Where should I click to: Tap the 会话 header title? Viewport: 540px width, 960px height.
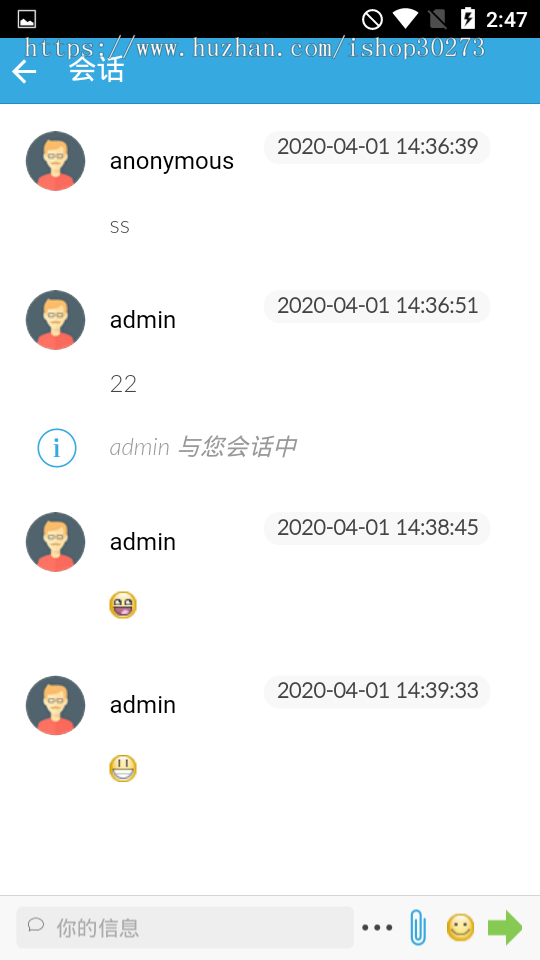click(x=97, y=70)
